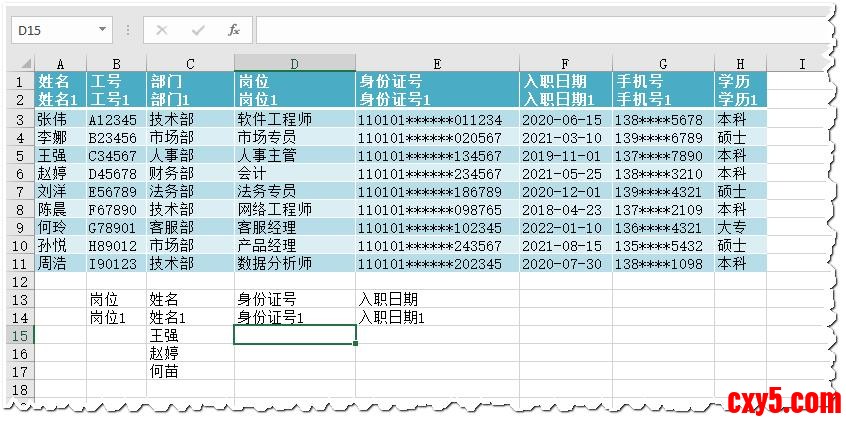Image resolution: width=846 pixels, height=421 pixels.
Task: Select row 3 header
Action: coord(19,119)
